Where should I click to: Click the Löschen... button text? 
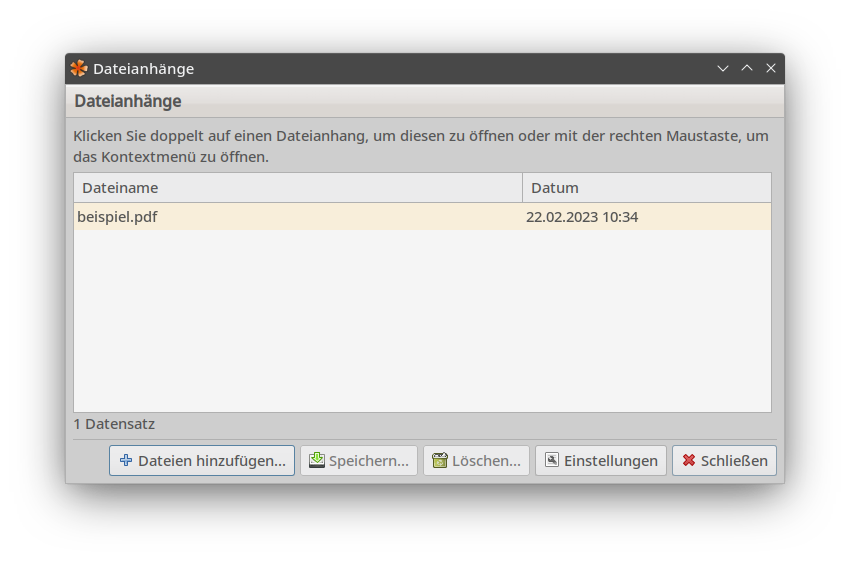(486, 461)
